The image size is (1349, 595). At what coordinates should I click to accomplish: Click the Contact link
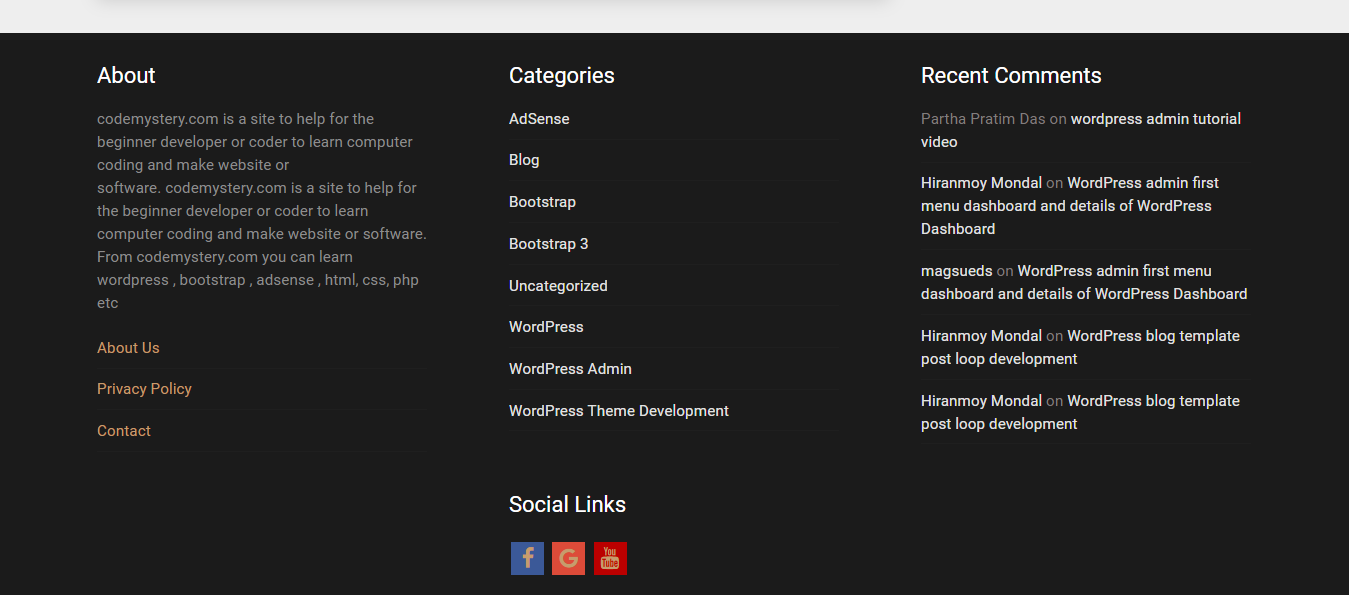coord(123,430)
